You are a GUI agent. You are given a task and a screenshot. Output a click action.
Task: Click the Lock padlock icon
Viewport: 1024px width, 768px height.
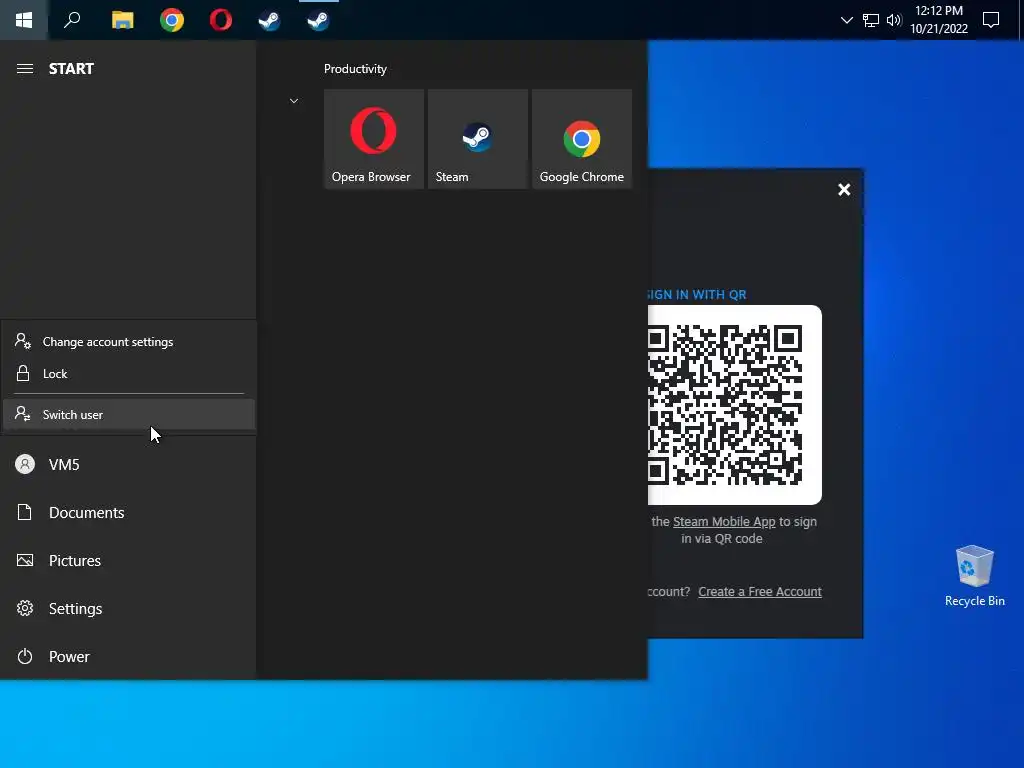(x=23, y=374)
